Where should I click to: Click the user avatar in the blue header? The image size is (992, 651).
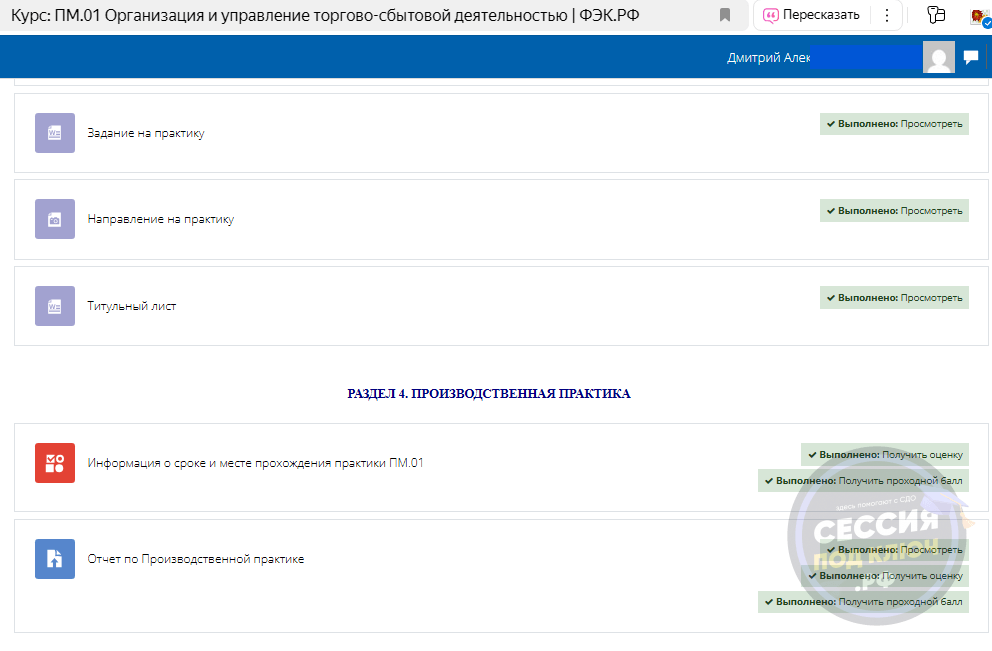coord(938,57)
